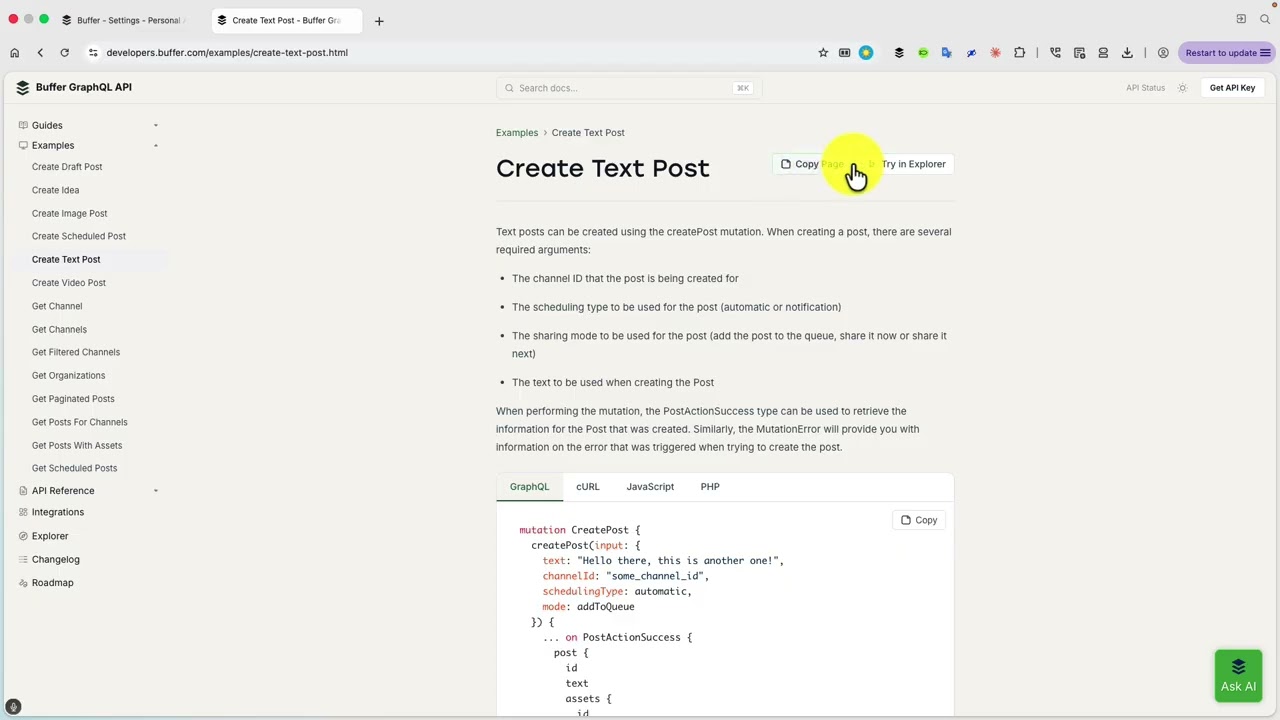Open a new browser tab
Image resolution: width=1280 pixels, height=720 pixels.
379,20
